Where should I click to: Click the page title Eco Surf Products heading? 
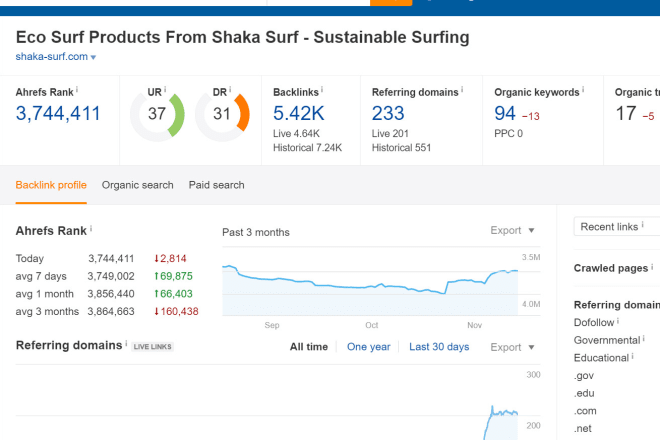click(242, 37)
